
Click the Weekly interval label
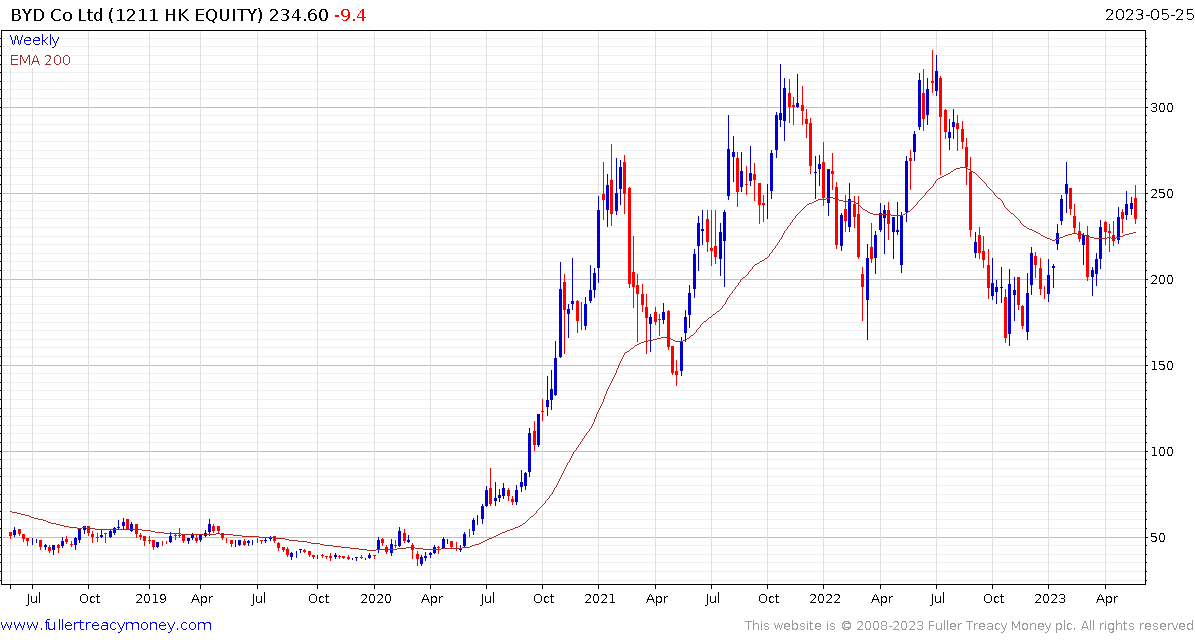(34, 40)
